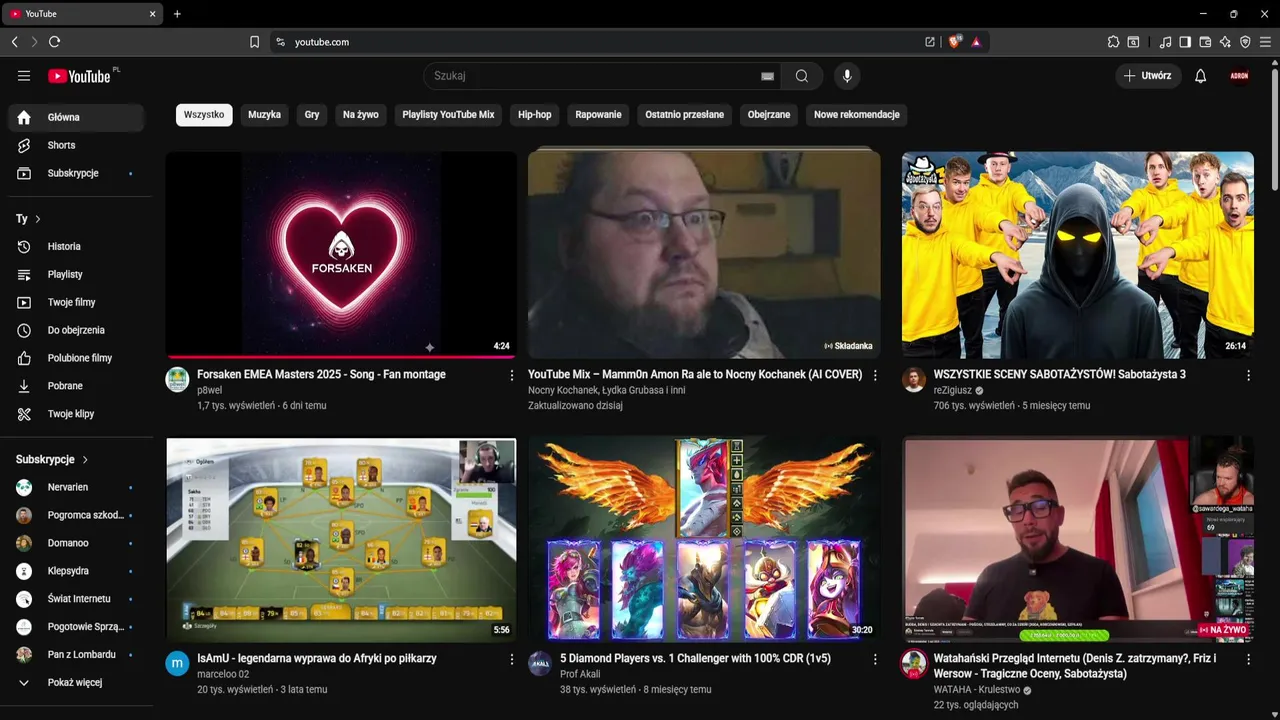This screenshot has height=720, width=1280.
Task: Open options for YouTube Mix Mamm0n video
Action: point(875,376)
